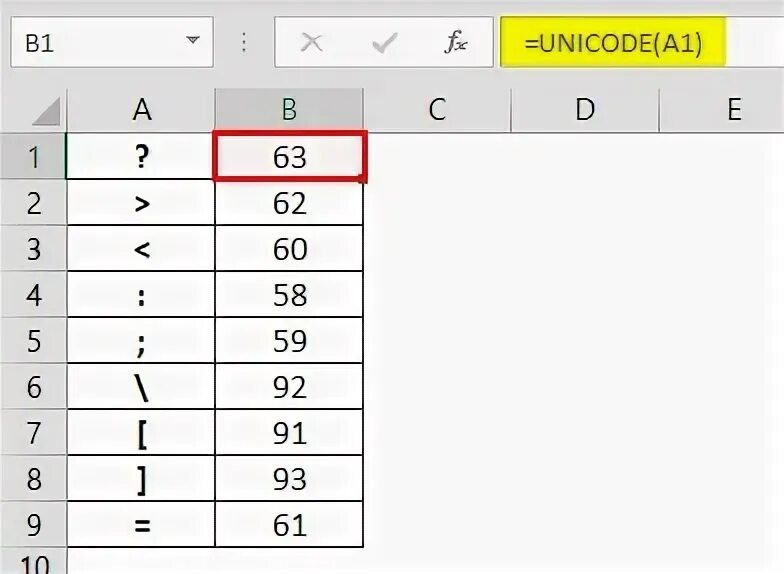Click cell A6 containing backslash
Viewport: 784px width, 574px height.
point(141,386)
